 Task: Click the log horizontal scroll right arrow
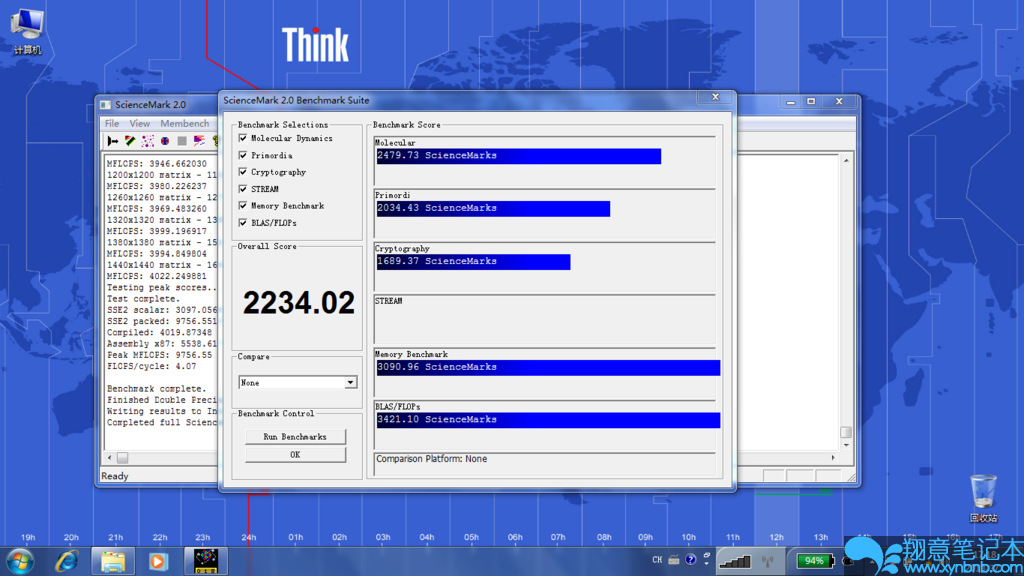click(x=833, y=458)
